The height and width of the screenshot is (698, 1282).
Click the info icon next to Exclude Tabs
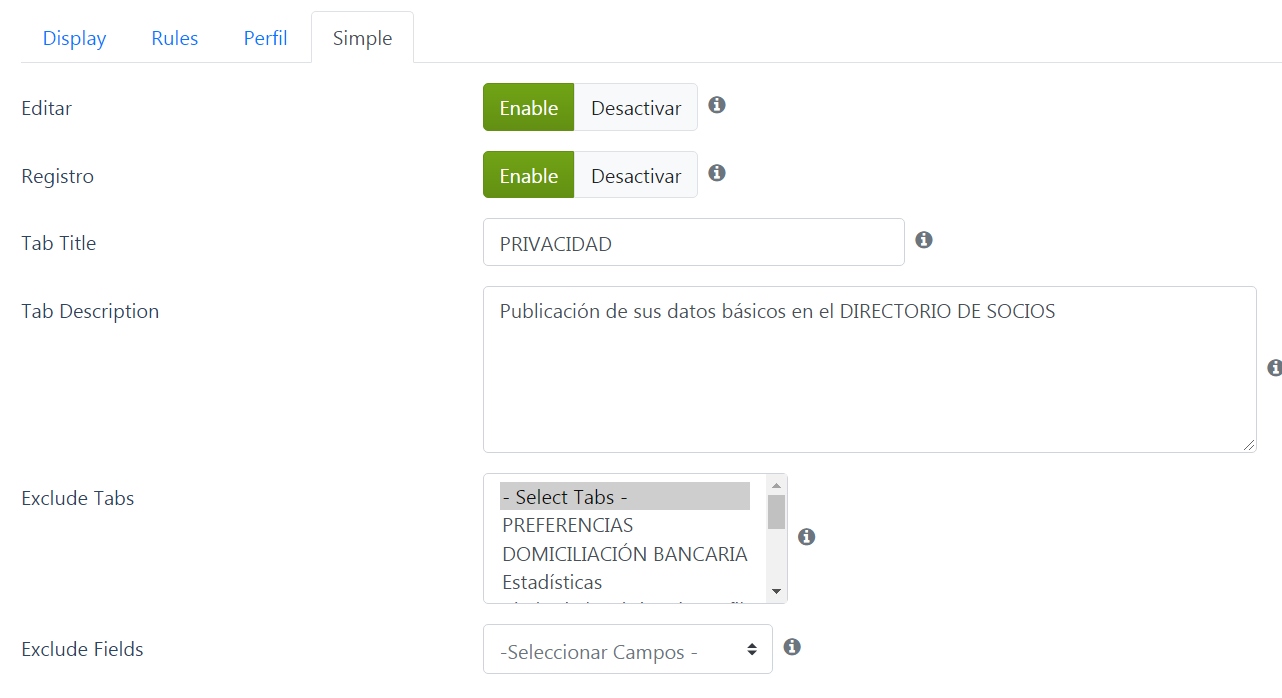click(806, 537)
